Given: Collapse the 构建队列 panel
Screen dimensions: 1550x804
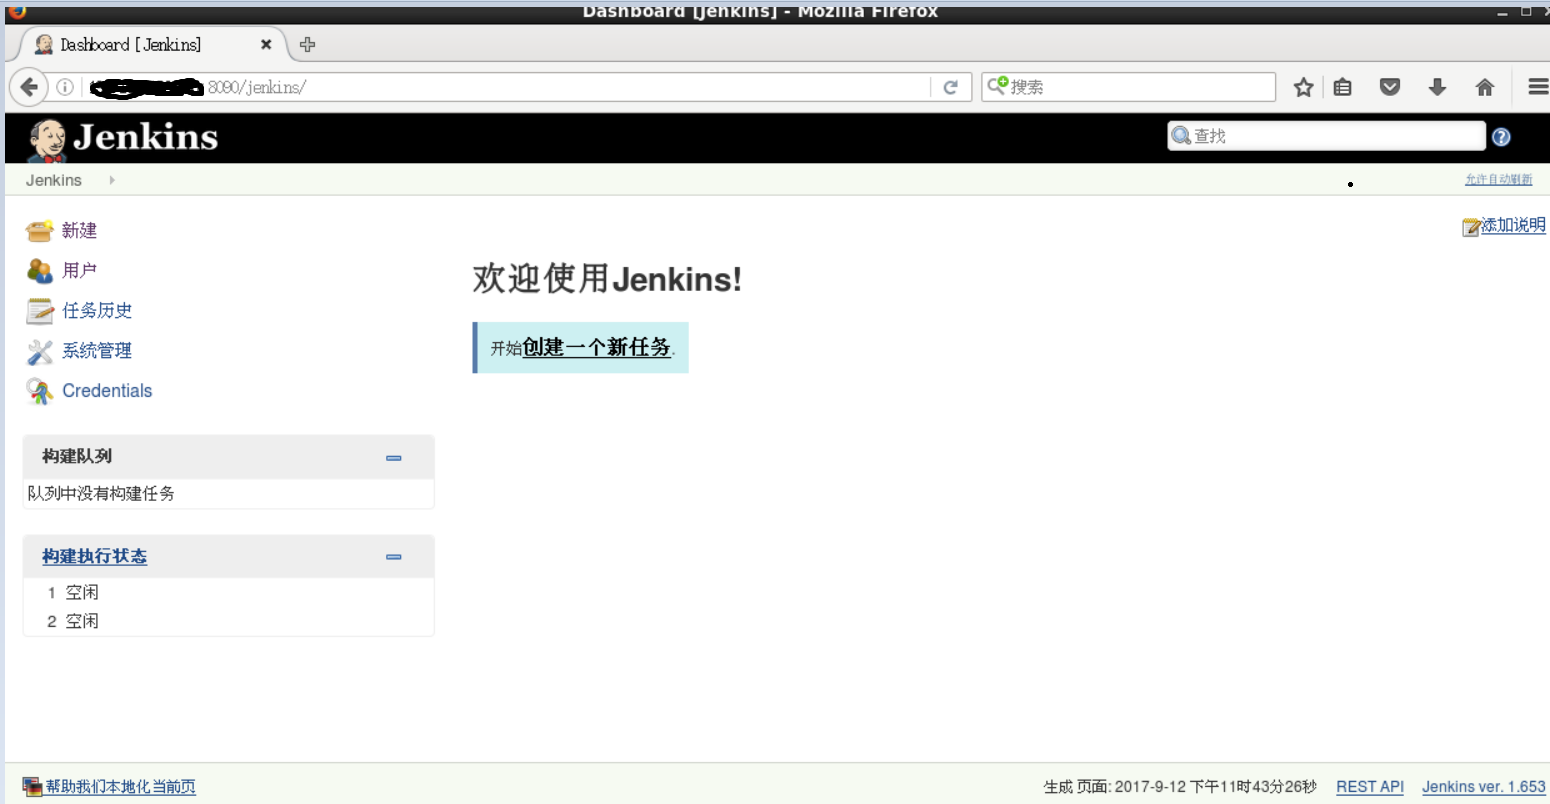Looking at the screenshot, I should tap(394, 458).
